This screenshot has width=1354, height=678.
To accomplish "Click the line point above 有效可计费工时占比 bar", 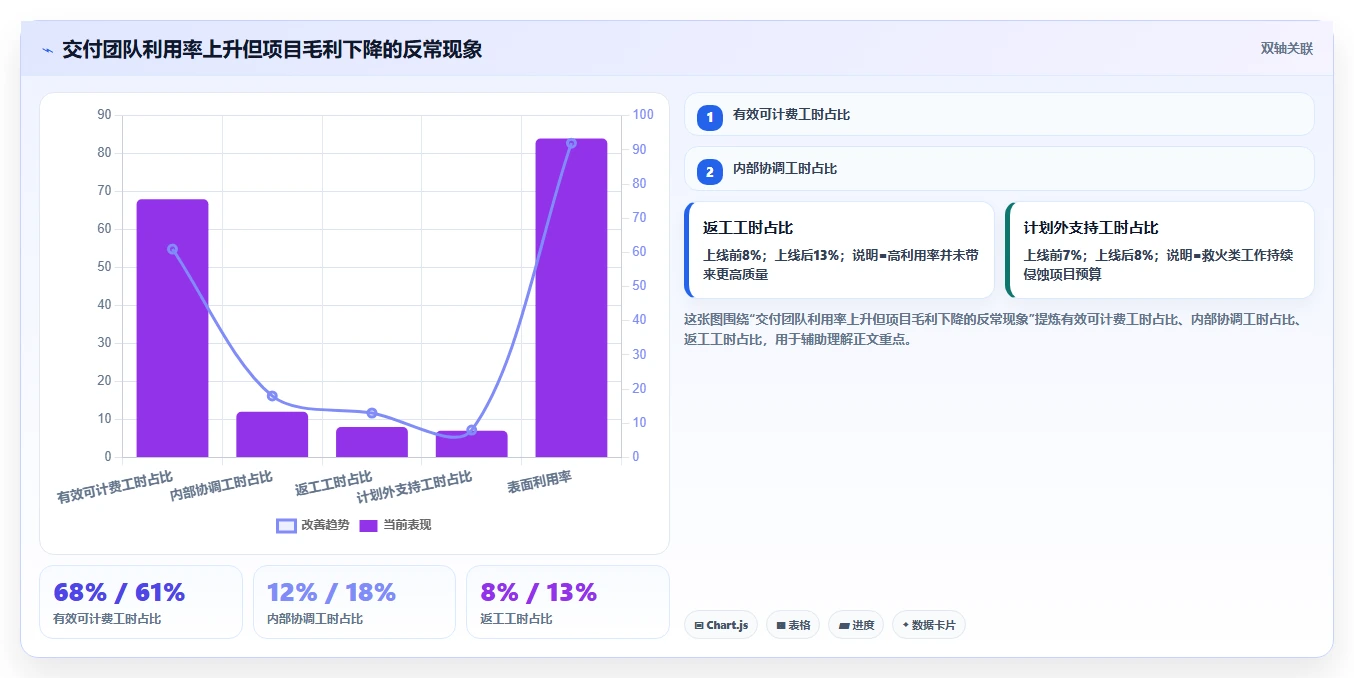I will point(172,249).
